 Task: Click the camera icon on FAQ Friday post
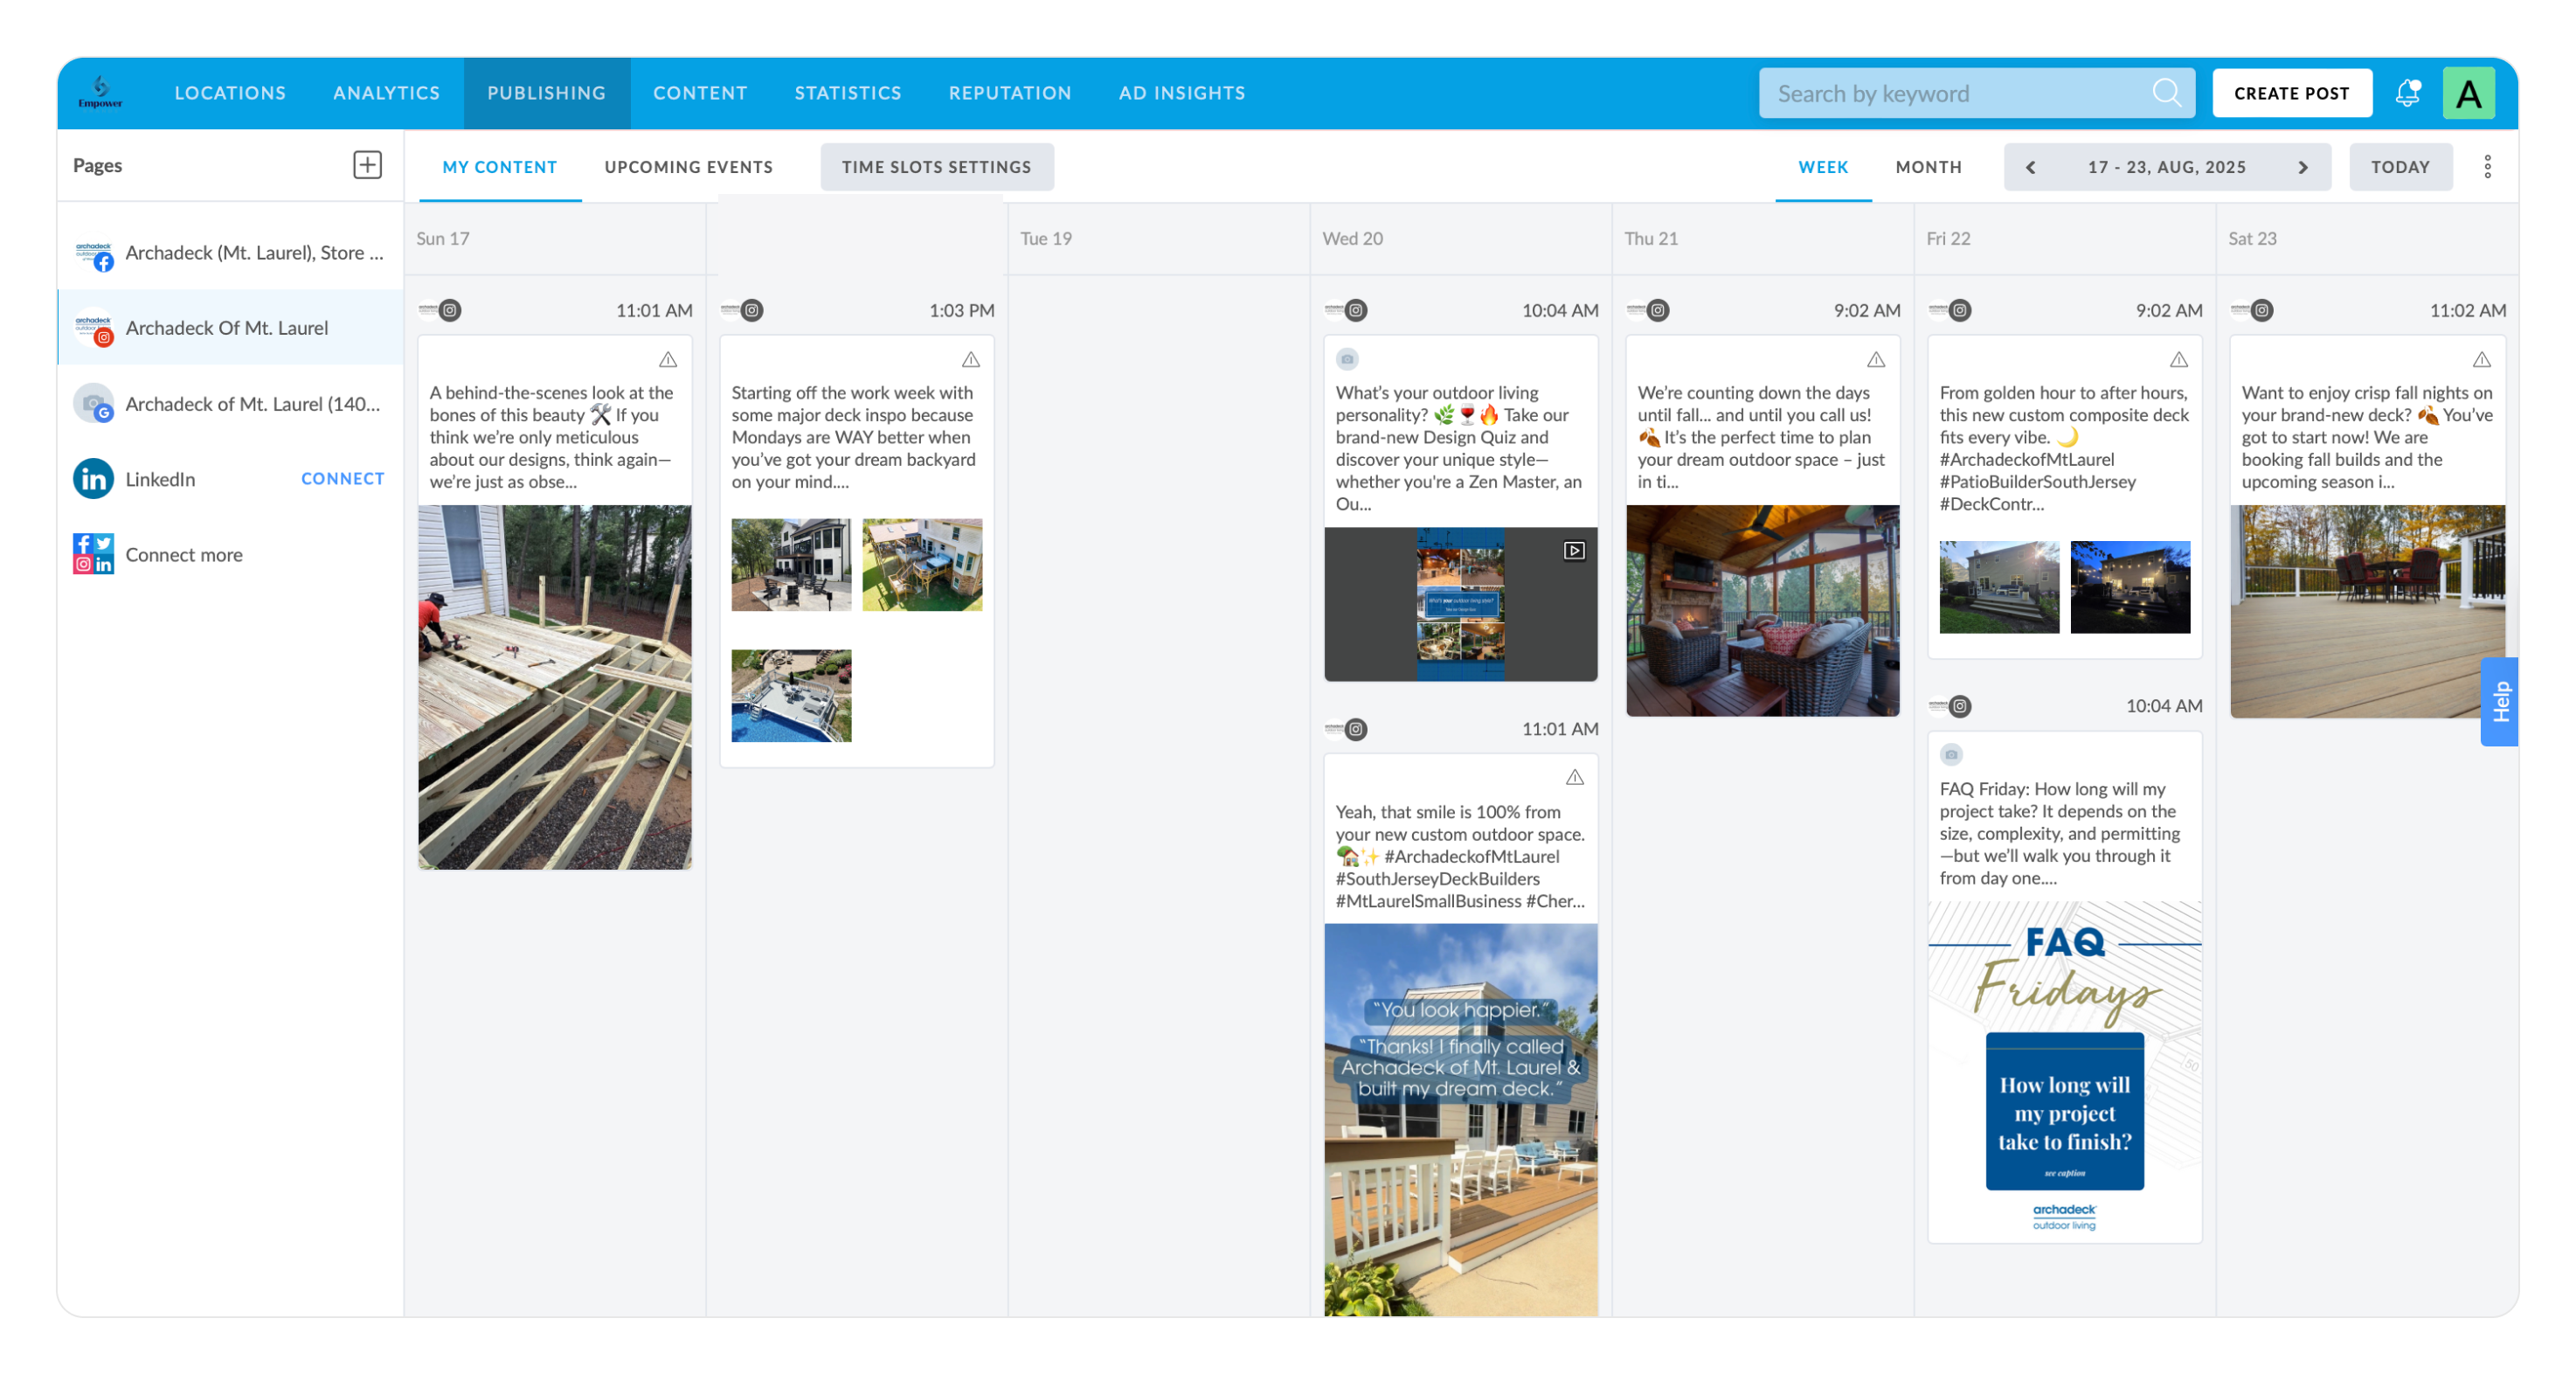(x=1951, y=755)
